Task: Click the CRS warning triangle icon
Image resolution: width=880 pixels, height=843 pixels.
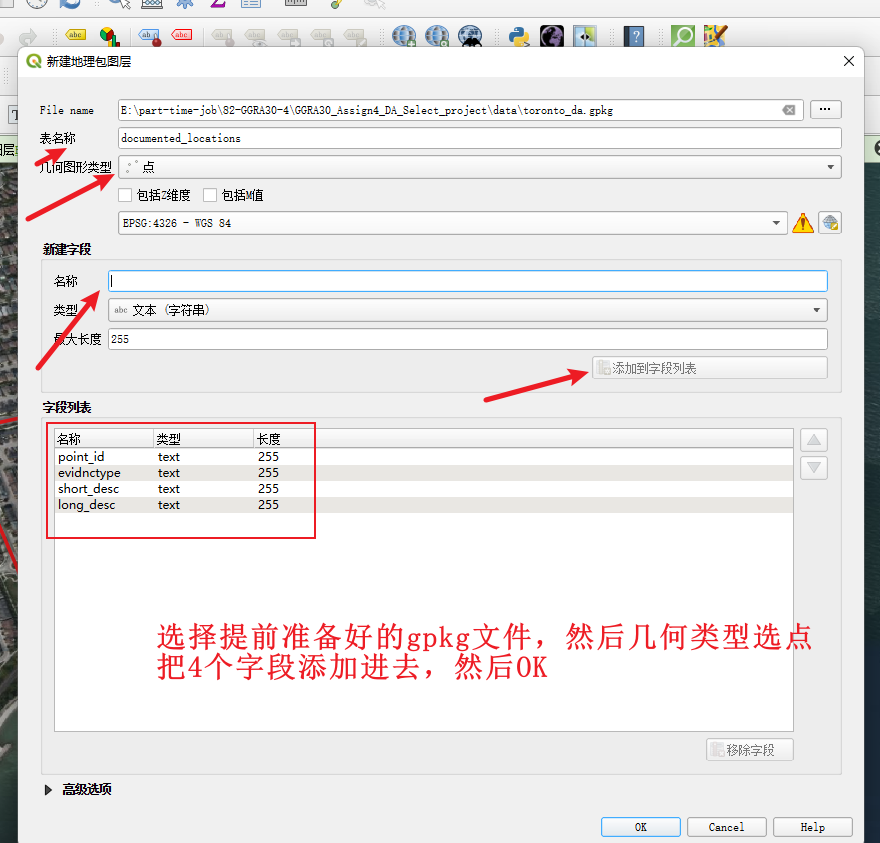Action: pos(803,223)
